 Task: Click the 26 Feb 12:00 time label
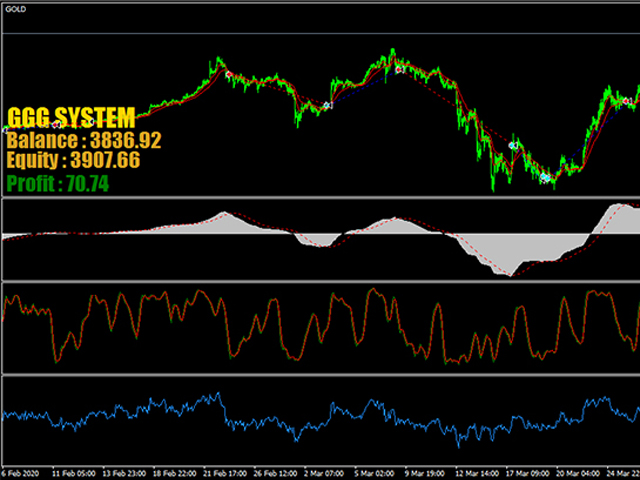point(276,473)
